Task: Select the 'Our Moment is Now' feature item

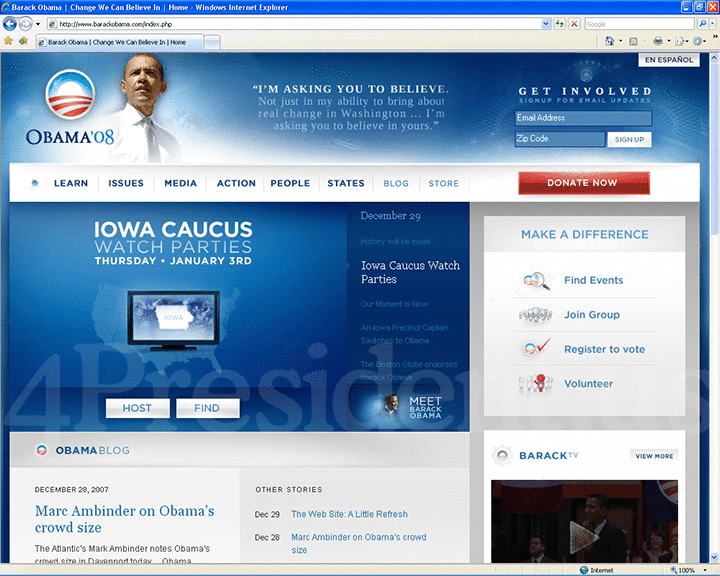Action: [394, 304]
